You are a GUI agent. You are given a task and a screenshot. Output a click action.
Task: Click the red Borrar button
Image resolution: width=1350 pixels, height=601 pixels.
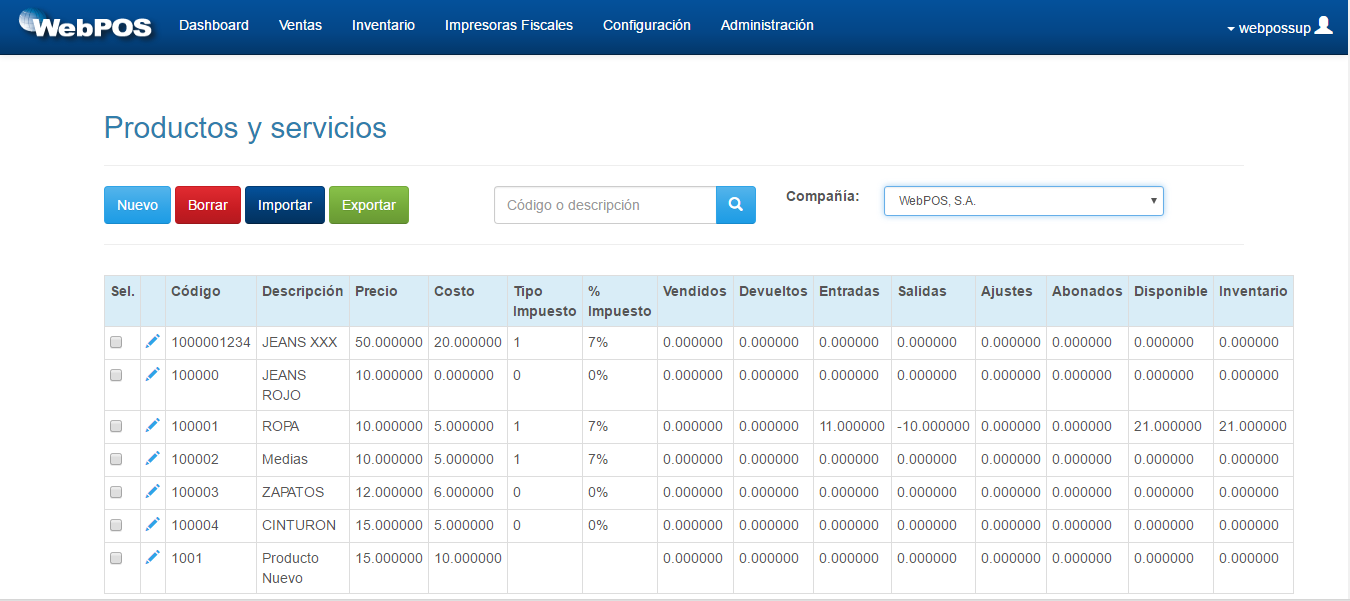[208, 205]
